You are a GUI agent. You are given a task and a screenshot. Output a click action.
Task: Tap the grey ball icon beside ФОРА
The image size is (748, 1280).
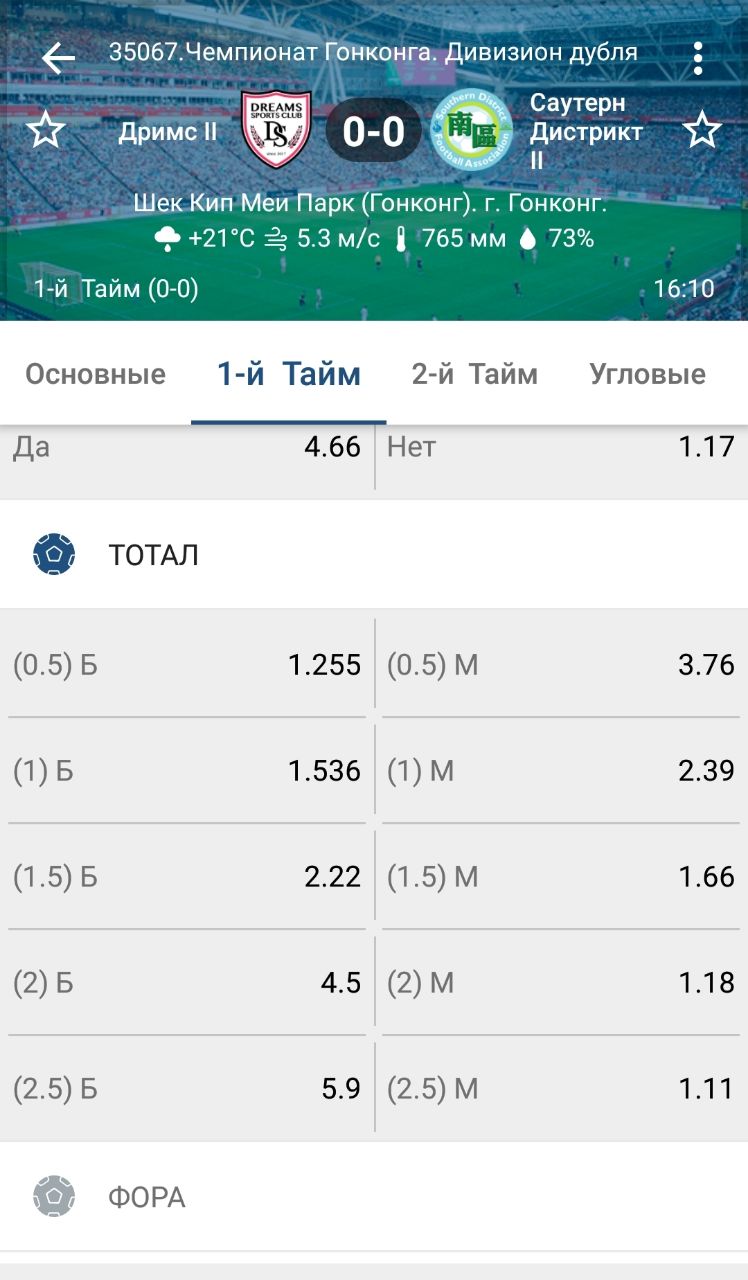(54, 1196)
